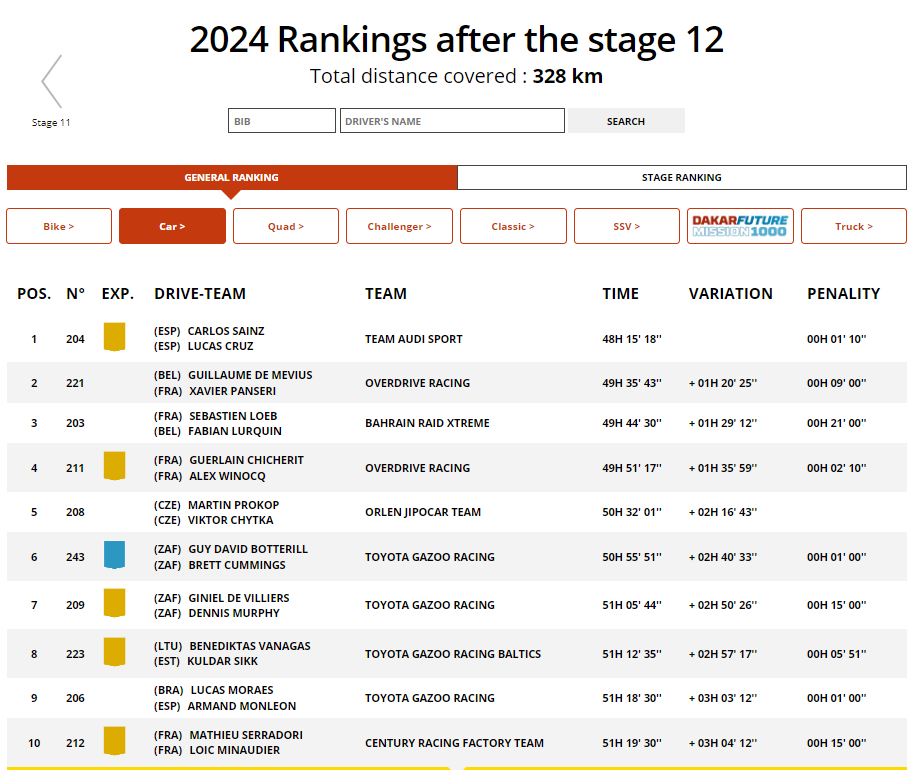The width and height of the screenshot is (917, 770).
Task: Click the variation + 01H 20' 25''
Action: pos(723,384)
